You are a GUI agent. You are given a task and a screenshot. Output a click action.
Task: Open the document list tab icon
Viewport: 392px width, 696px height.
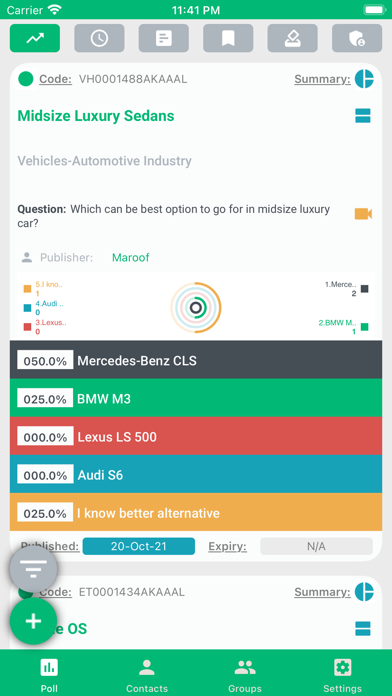pyautogui.click(x=163, y=38)
